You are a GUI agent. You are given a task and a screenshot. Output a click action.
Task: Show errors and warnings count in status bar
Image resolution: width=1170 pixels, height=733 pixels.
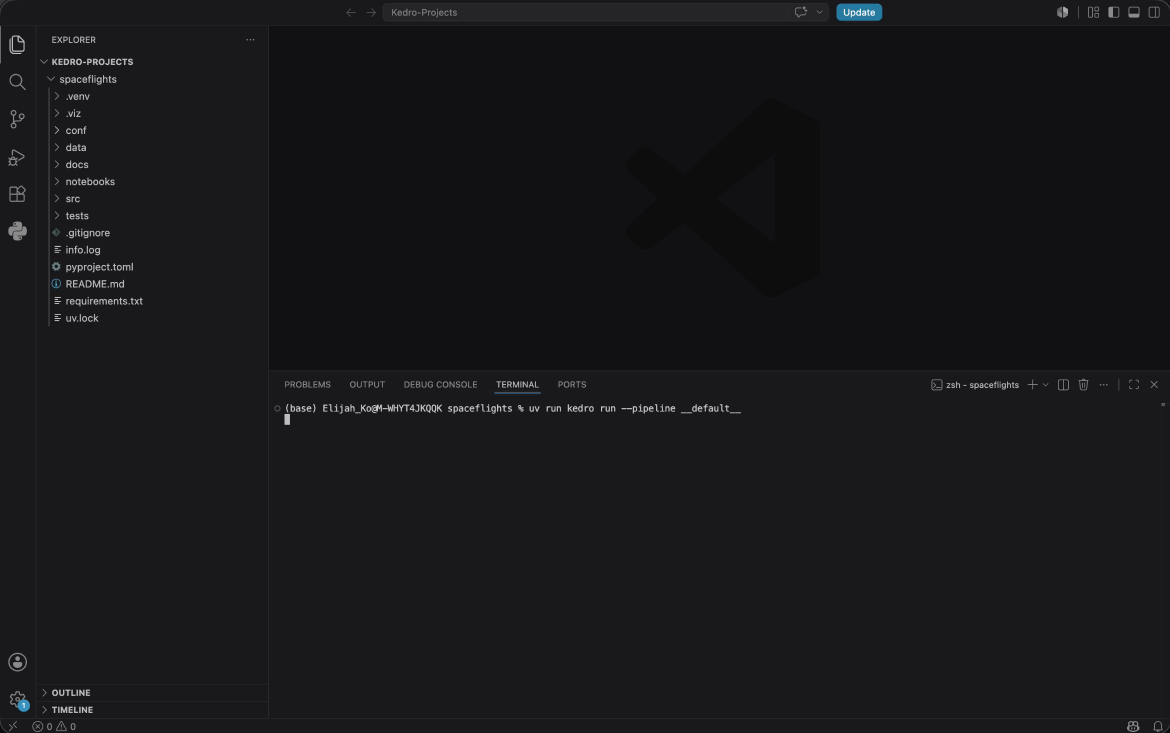click(54, 726)
